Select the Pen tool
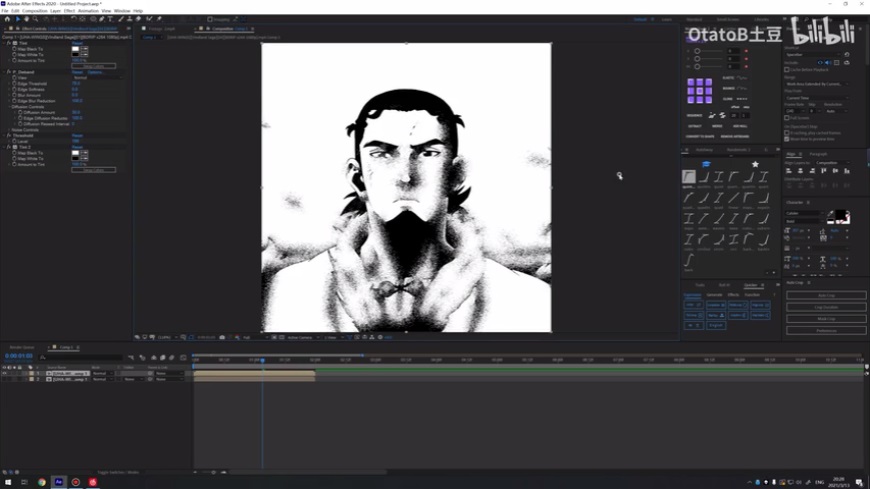Image resolution: width=870 pixels, height=489 pixels. pyautogui.click(x=102, y=19)
